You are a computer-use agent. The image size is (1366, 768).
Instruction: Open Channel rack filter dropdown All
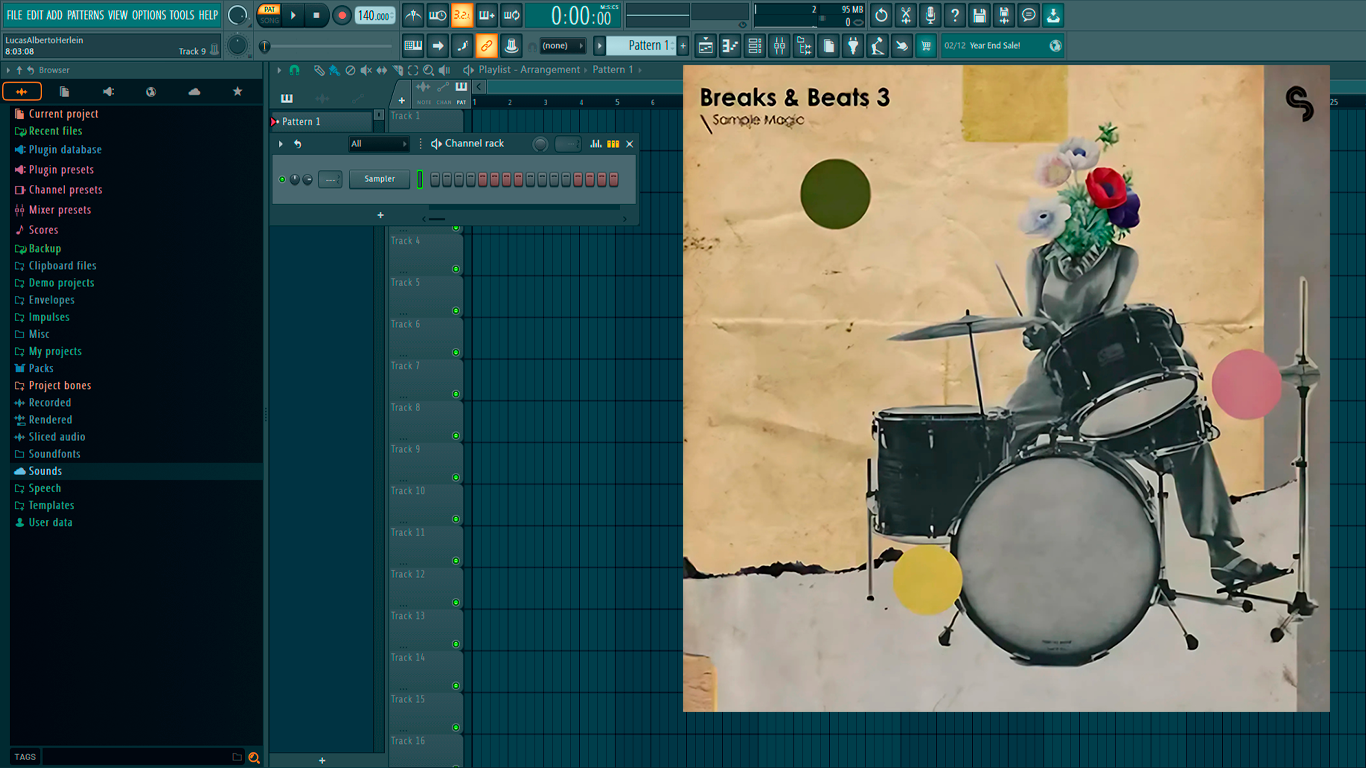click(x=379, y=144)
